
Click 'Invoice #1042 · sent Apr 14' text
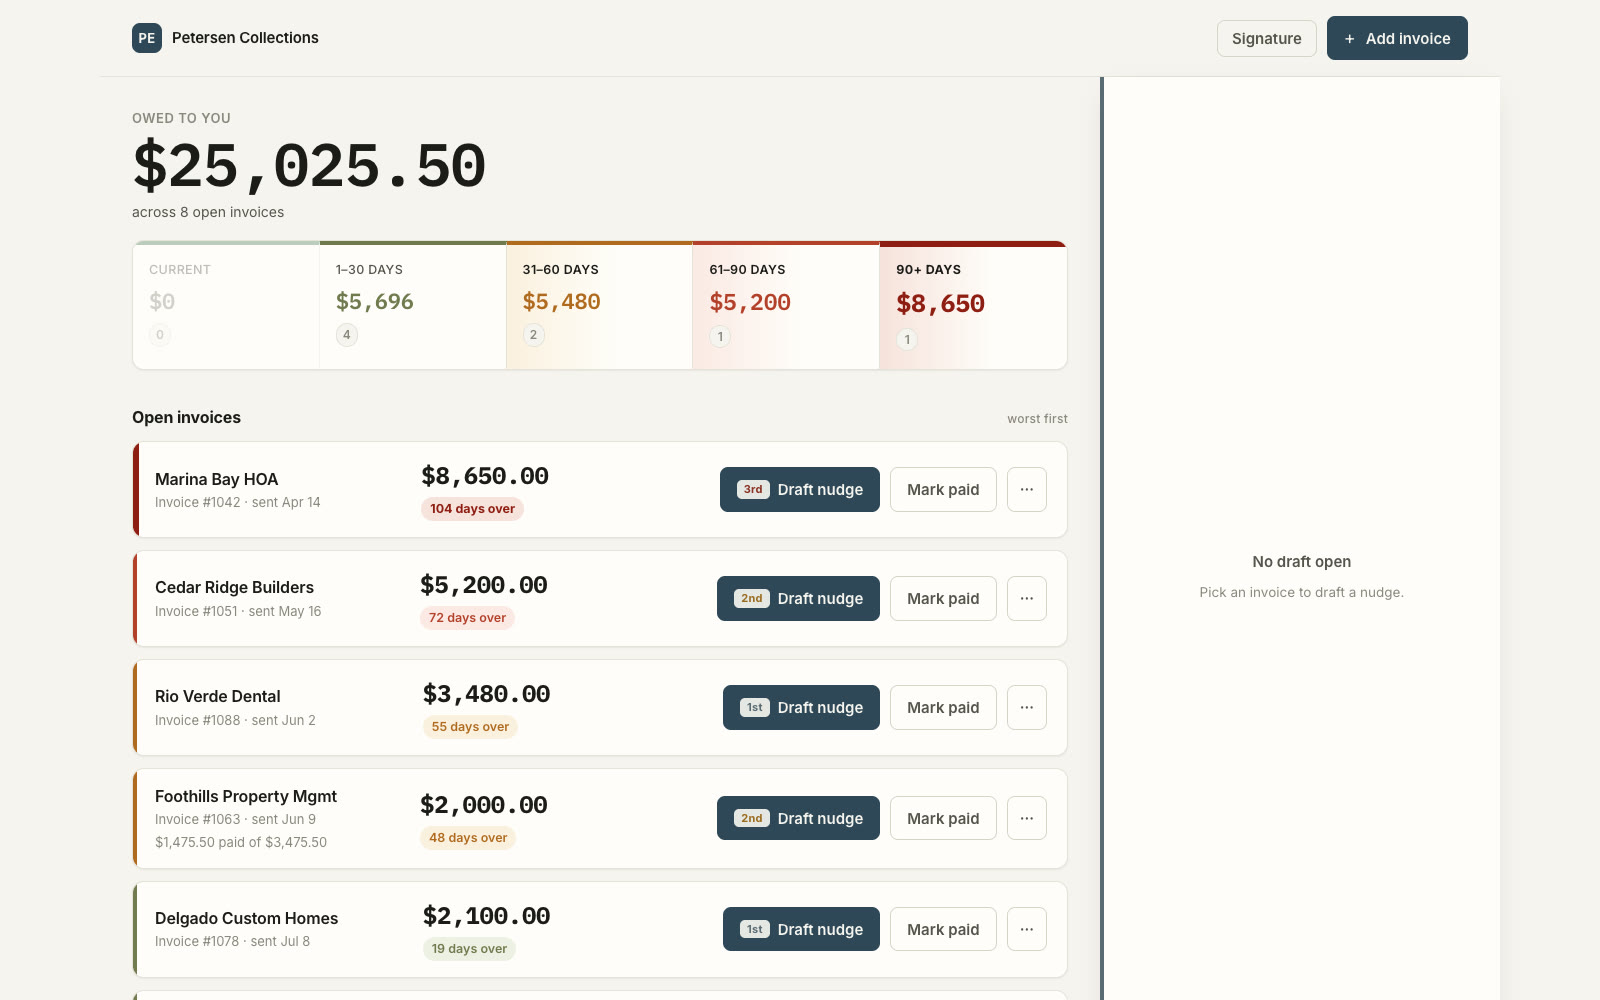pos(238,502)
